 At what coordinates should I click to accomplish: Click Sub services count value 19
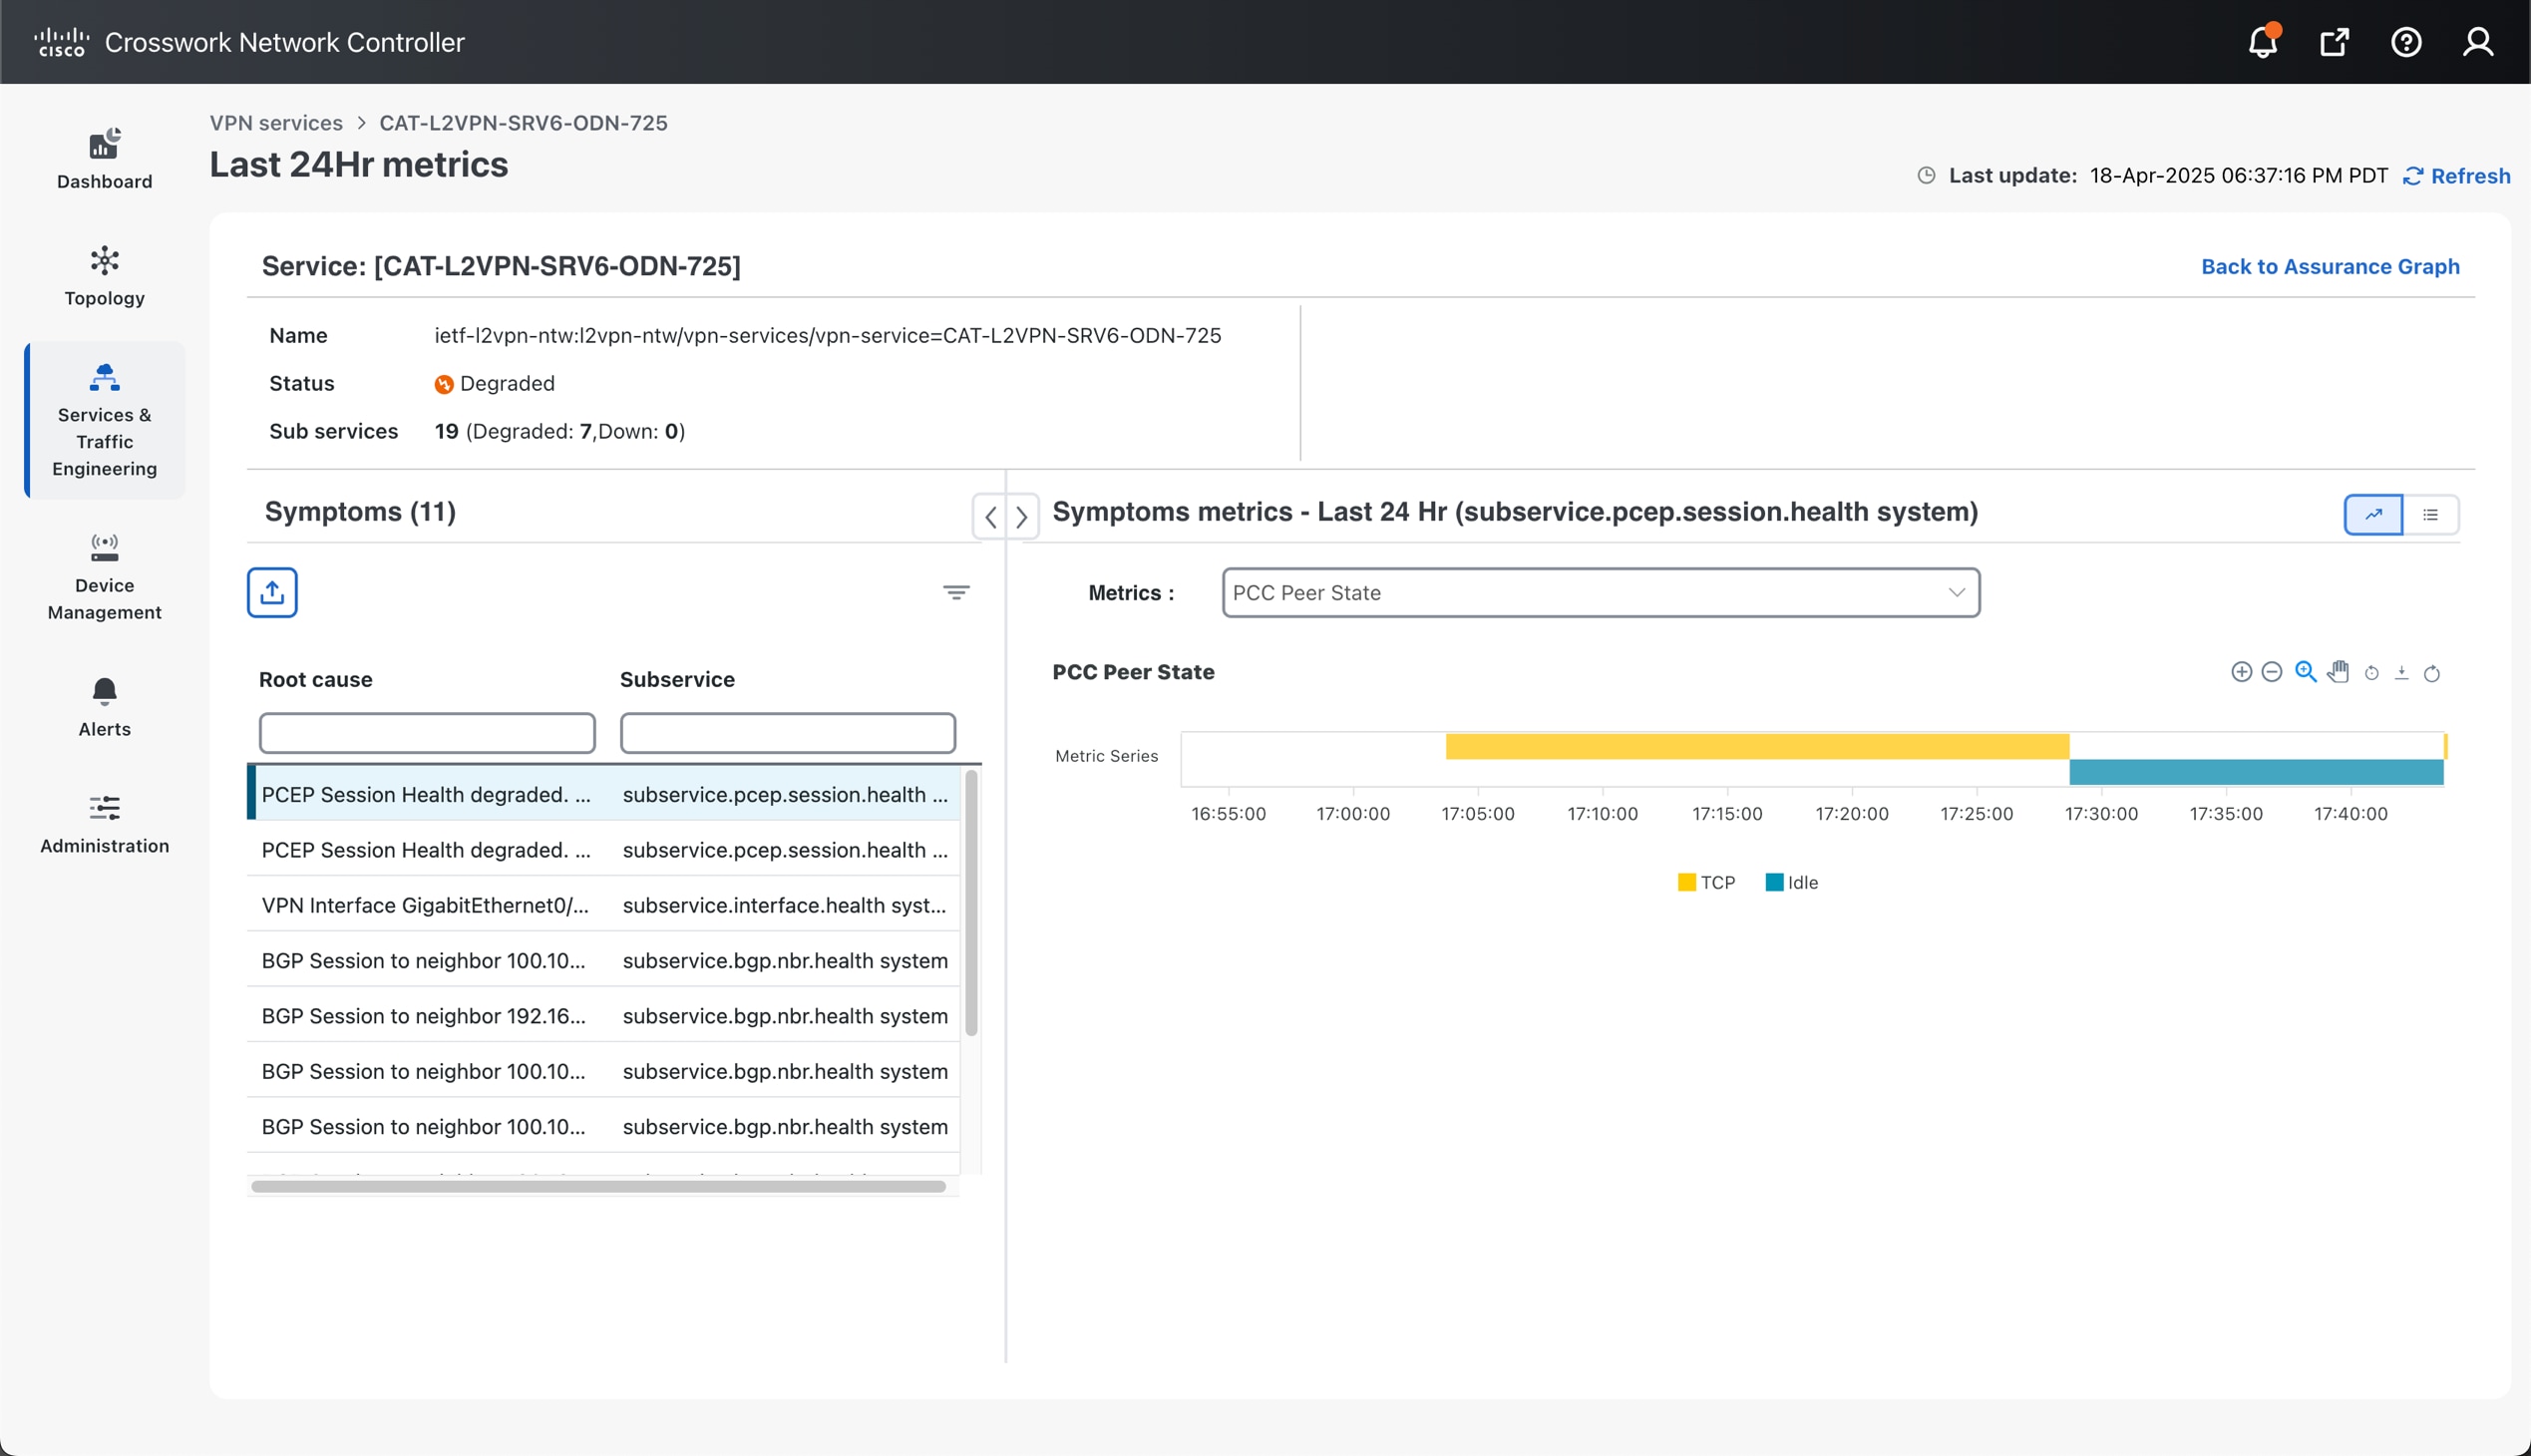(x=446, y=431)
